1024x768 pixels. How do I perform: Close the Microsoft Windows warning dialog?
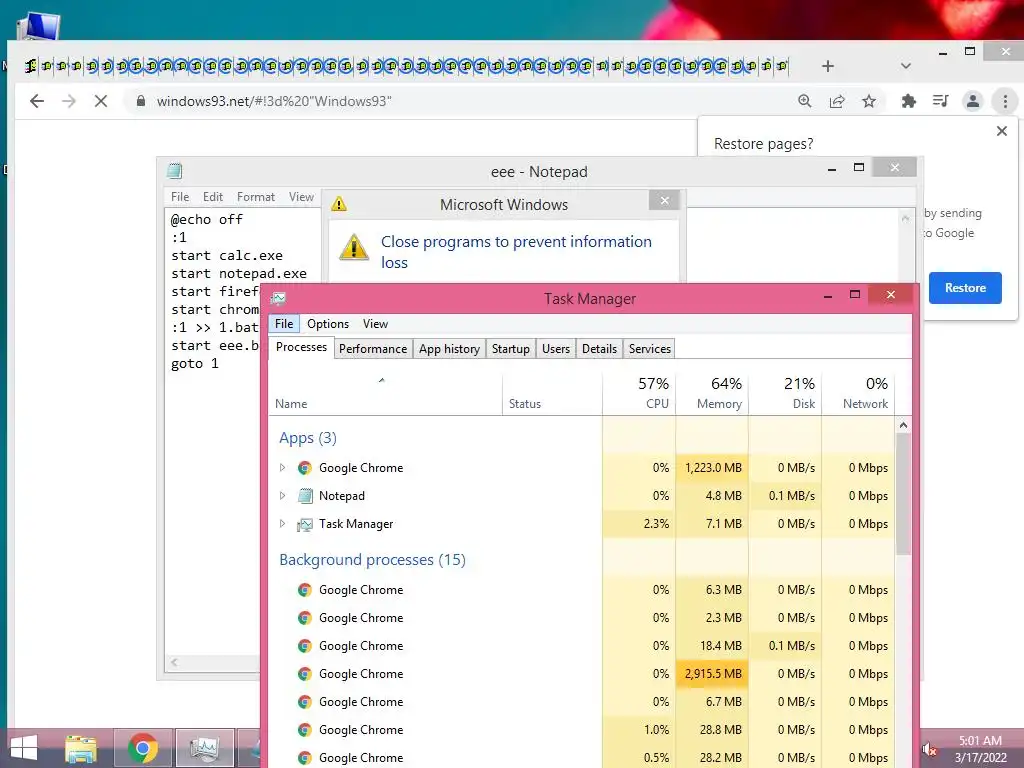click(664, 200)
